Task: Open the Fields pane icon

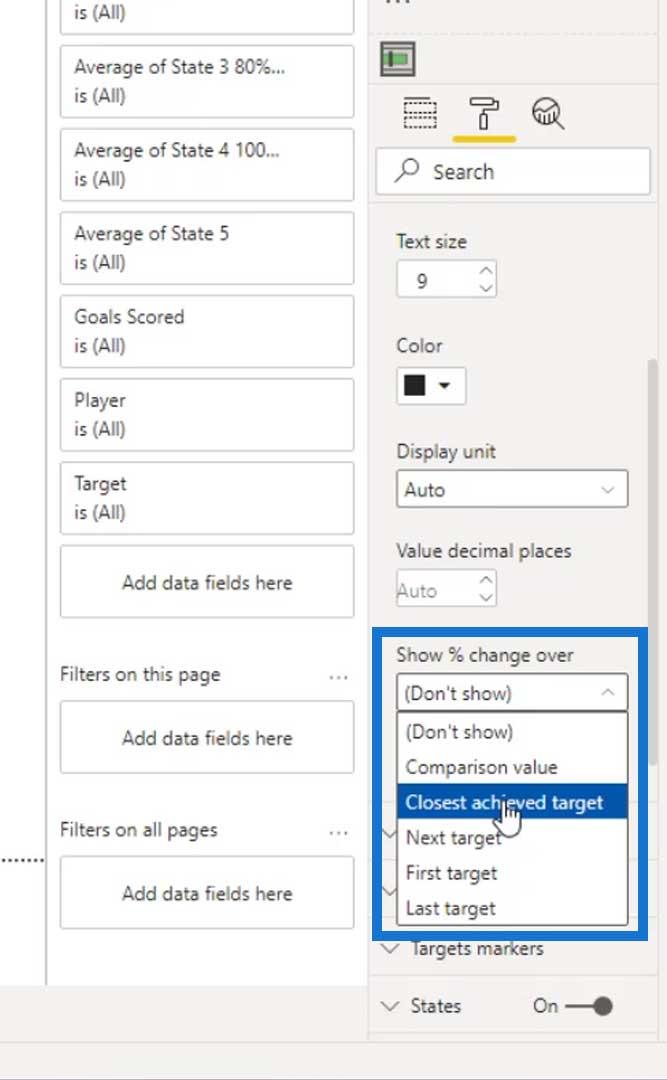Action: click(420, 112)
